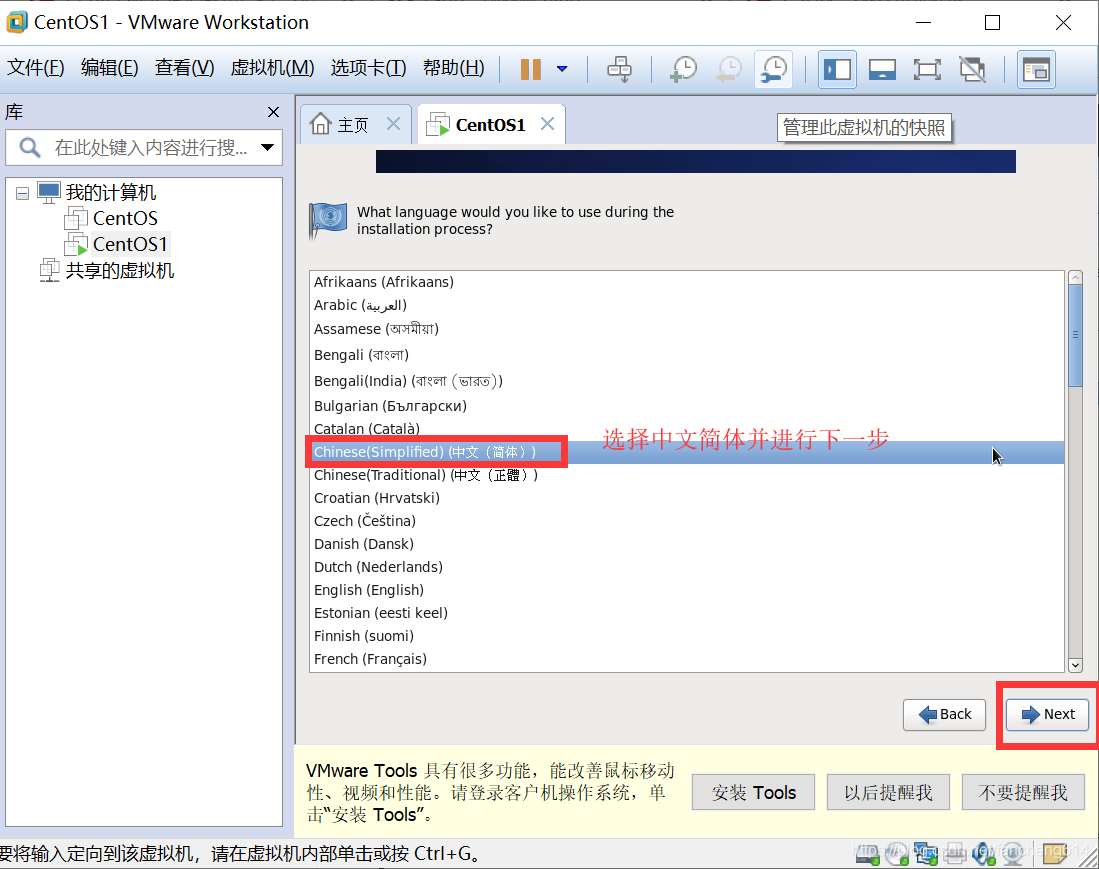Open the snapshot manager icon

[774, 69]
